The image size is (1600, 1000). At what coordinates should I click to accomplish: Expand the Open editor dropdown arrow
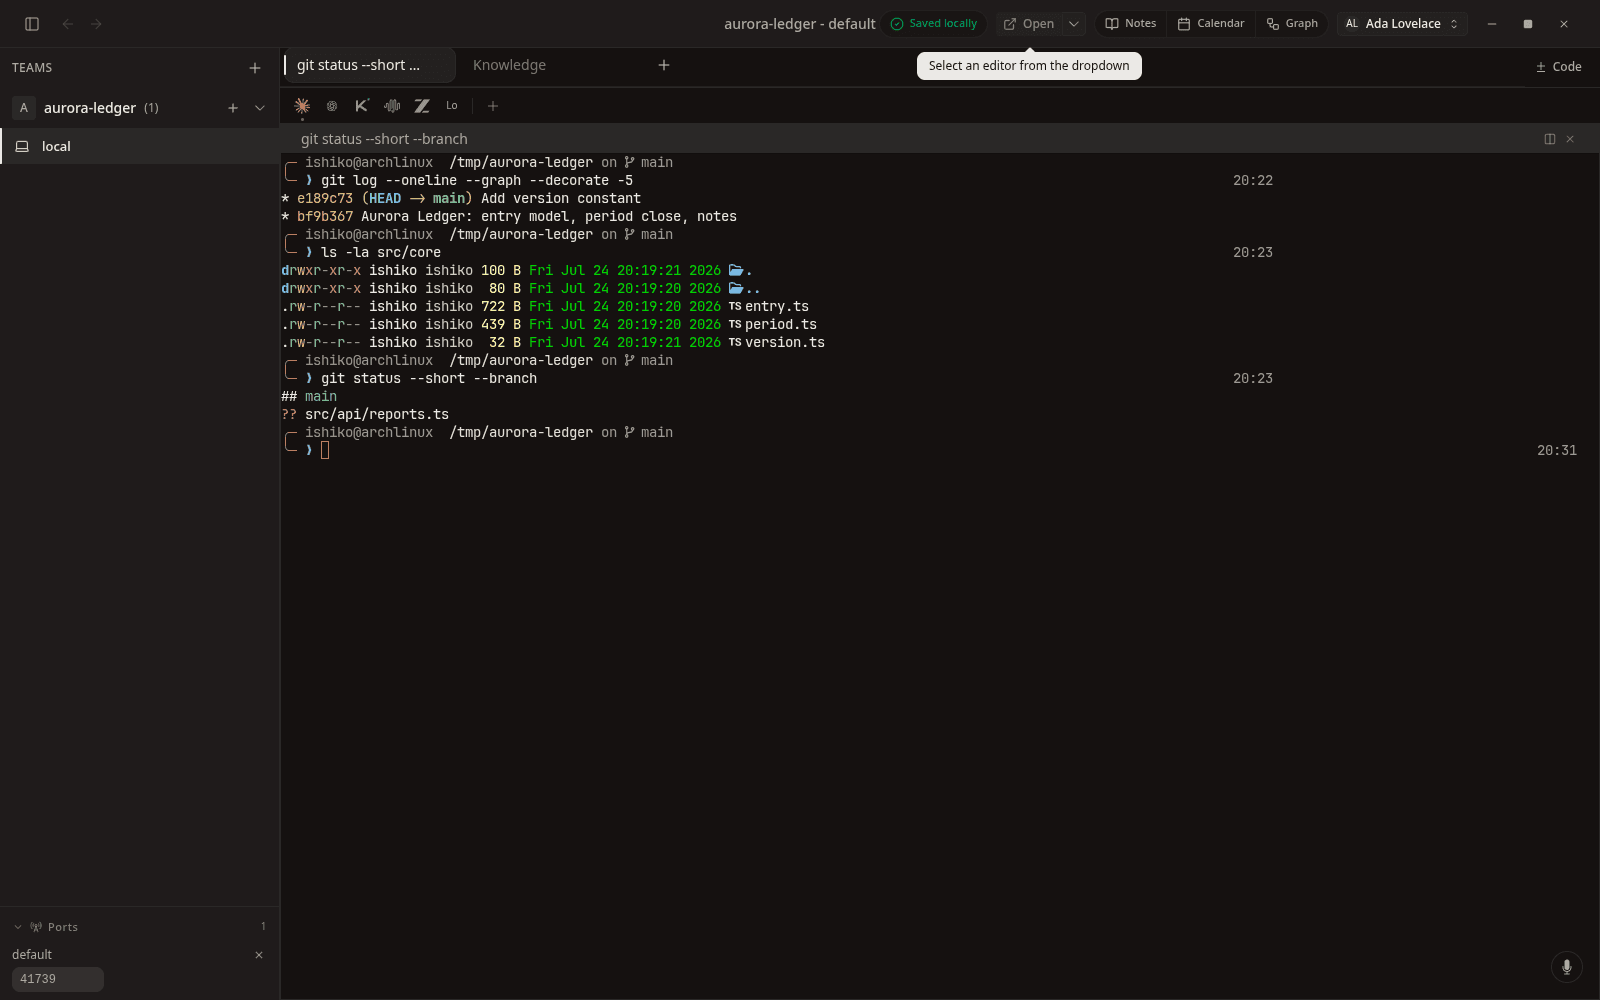coord(1074,24)
